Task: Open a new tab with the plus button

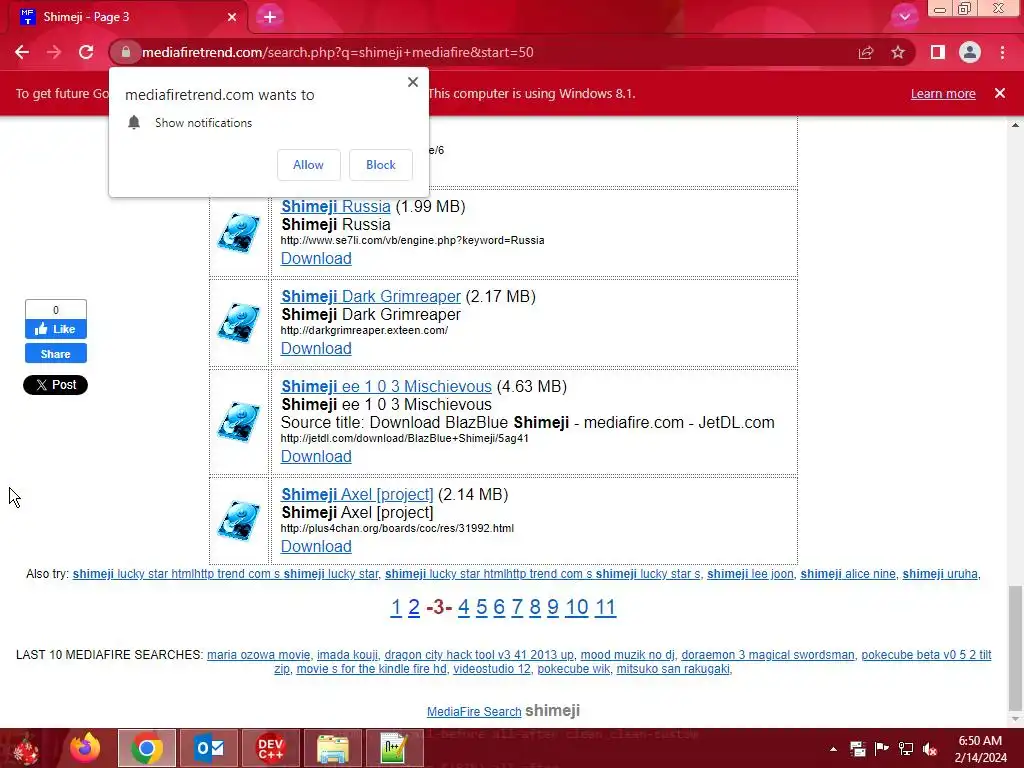Action: [270, 17]
